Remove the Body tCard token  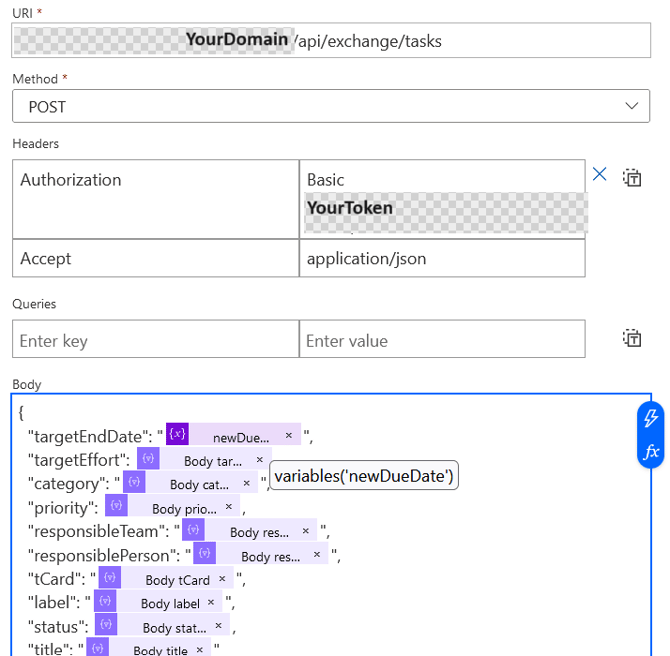click(x=222, y=579)
